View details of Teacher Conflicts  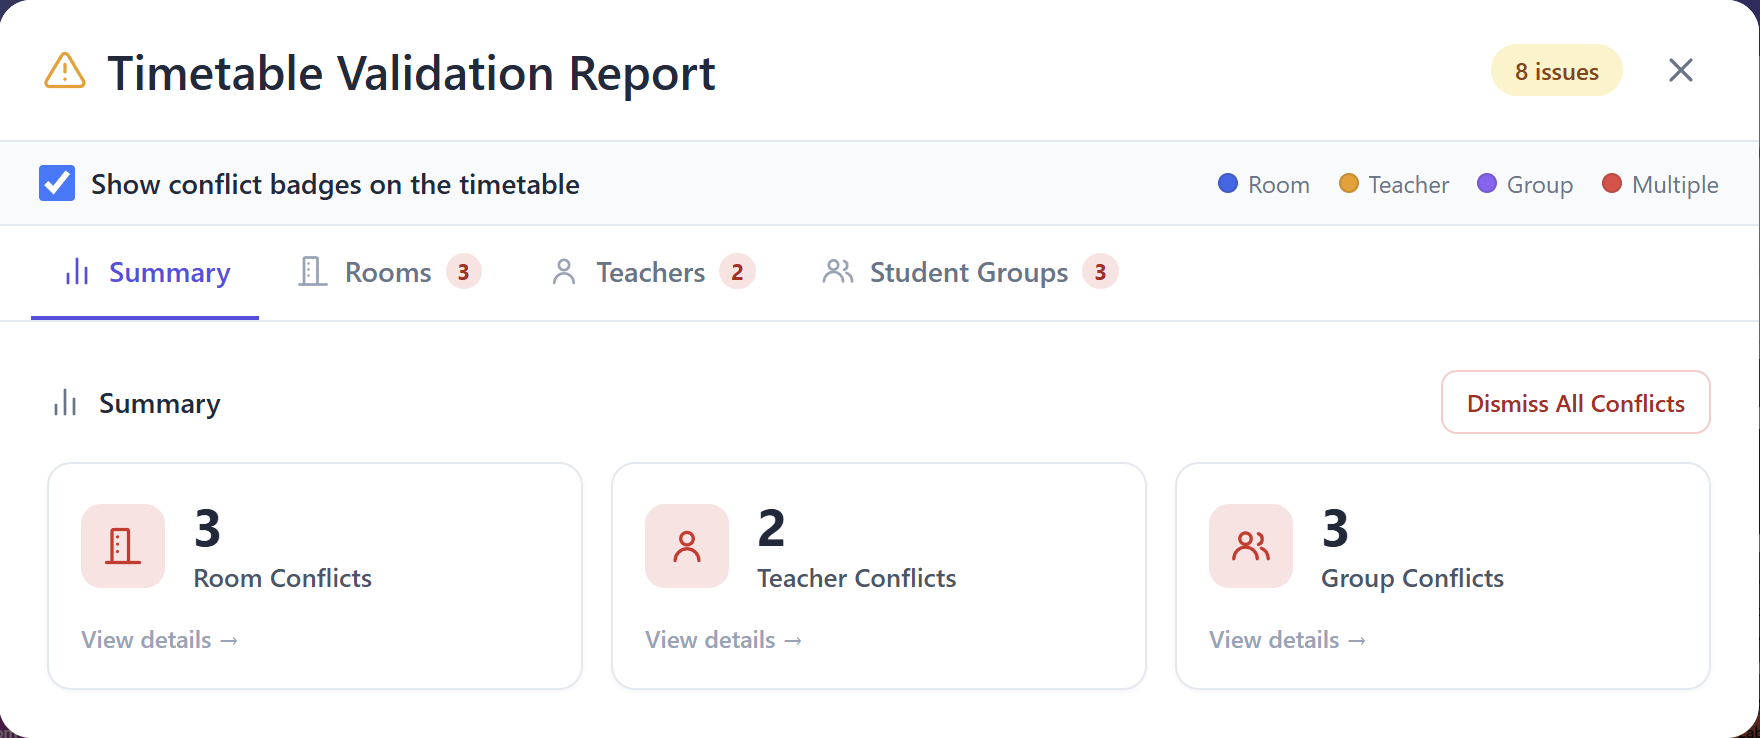[x=724, y=640]
